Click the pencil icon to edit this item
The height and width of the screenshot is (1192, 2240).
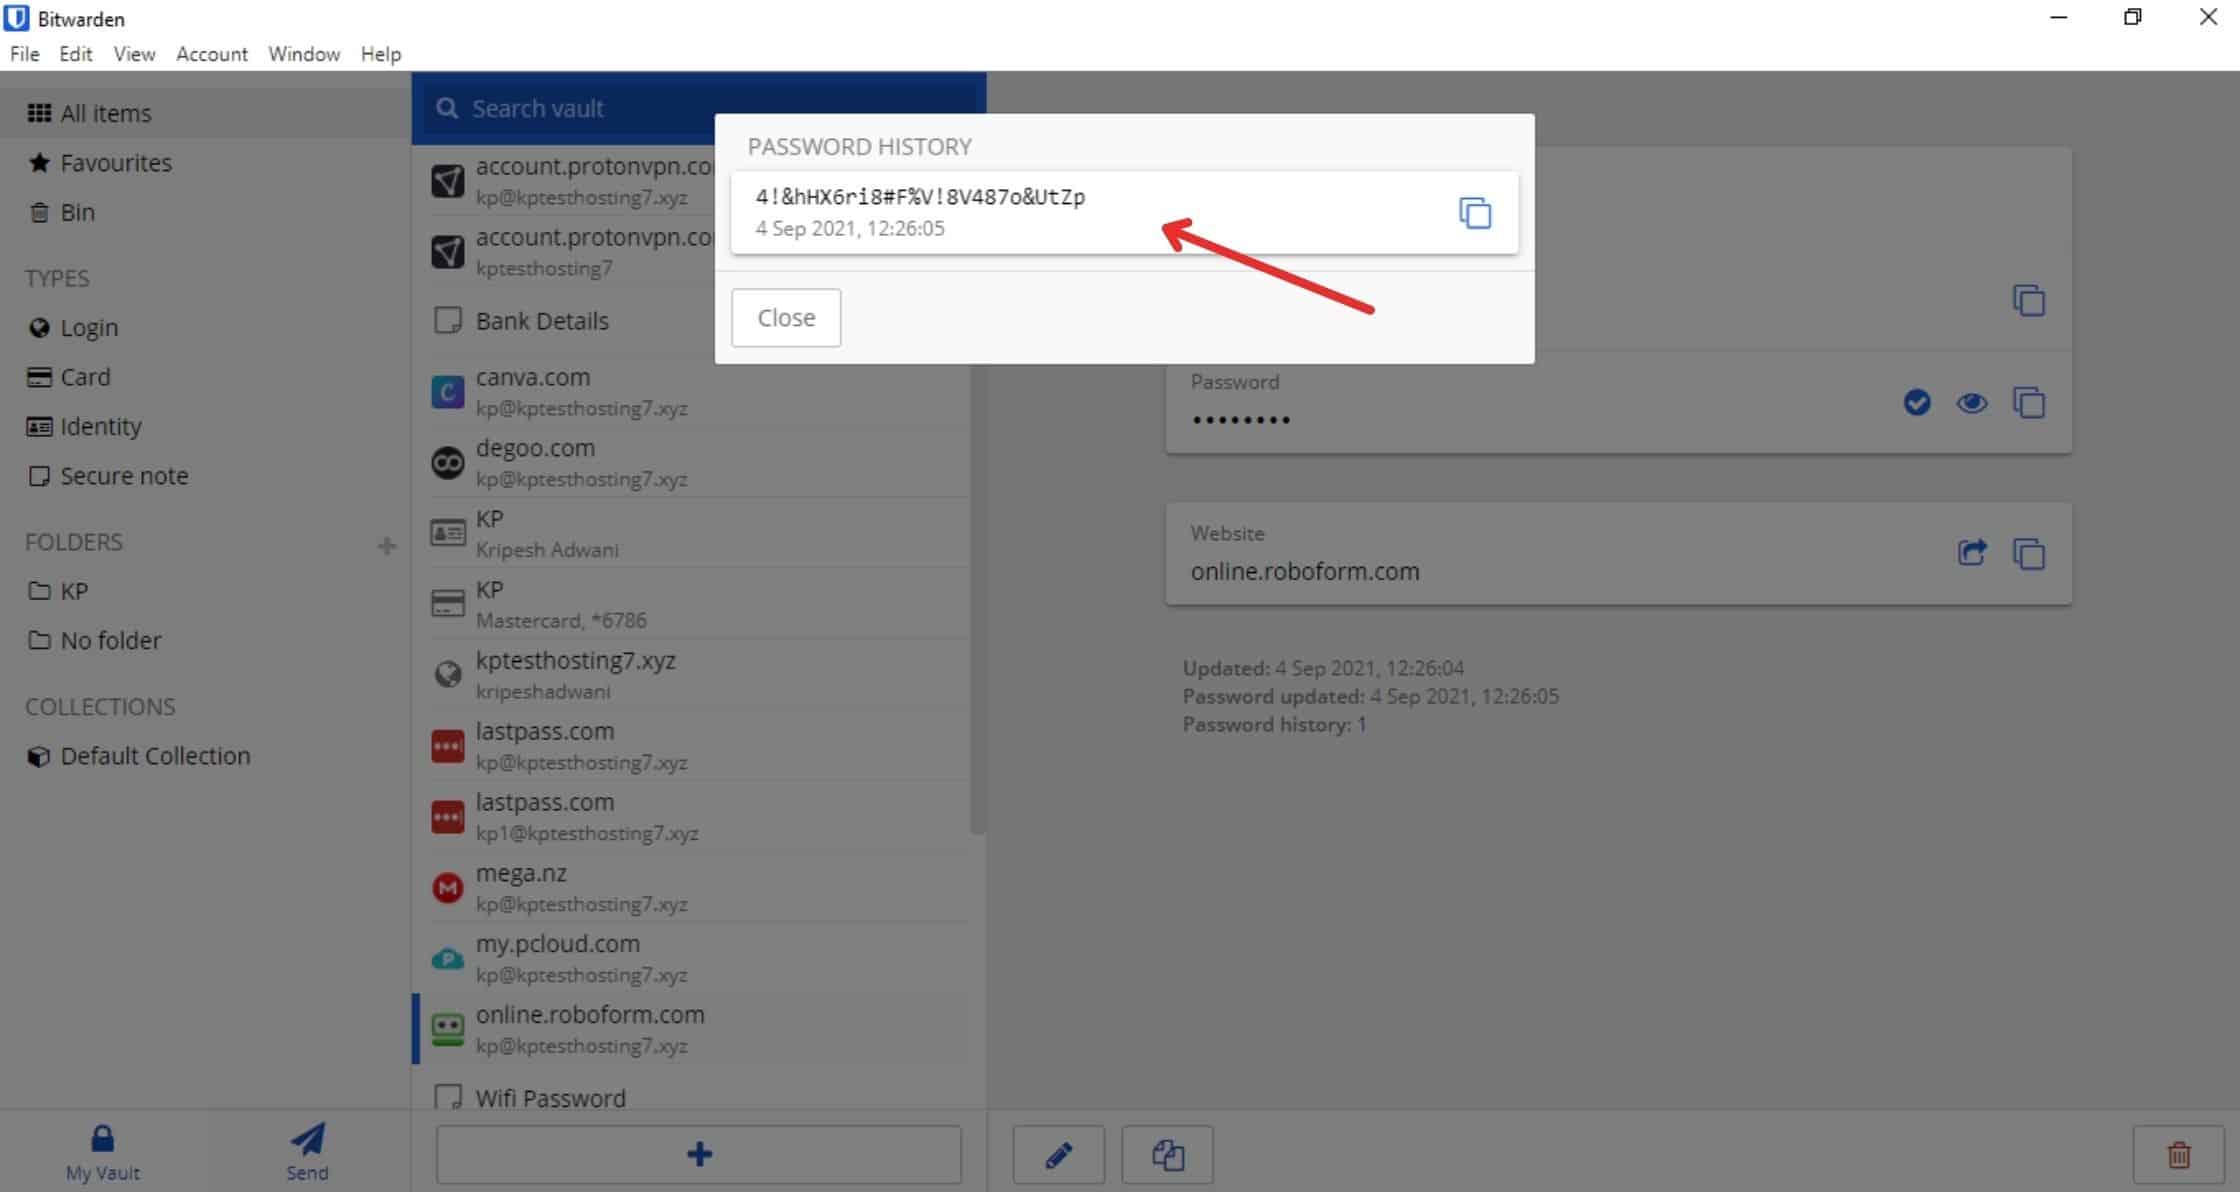pos(1058,1155)
